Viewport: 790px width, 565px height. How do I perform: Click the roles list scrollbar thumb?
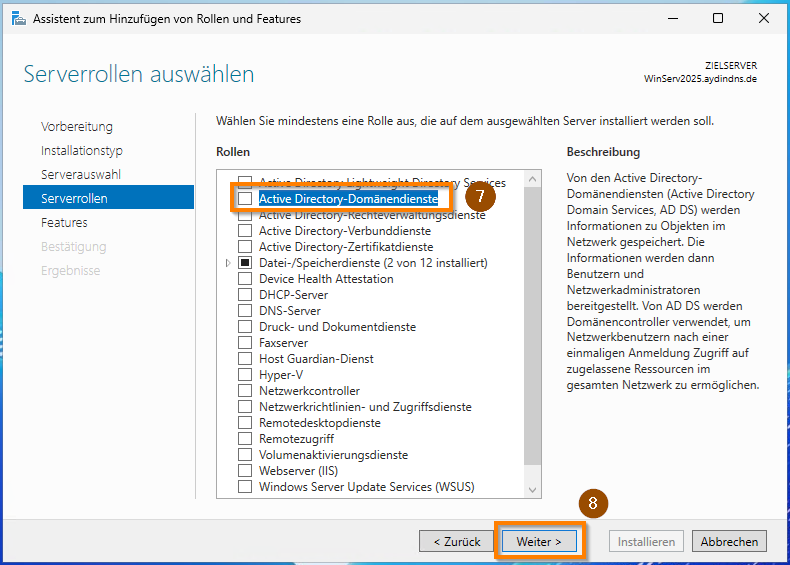coord(533,326)
